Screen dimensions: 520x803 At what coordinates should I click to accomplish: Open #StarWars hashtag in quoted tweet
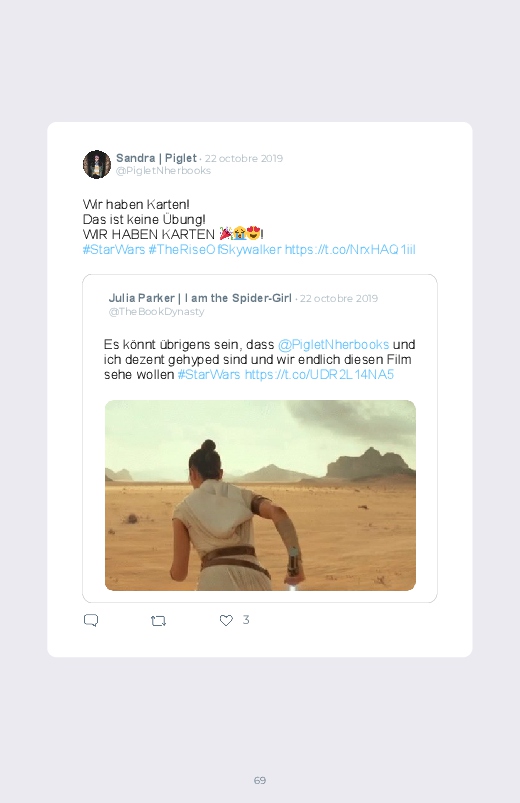[209, 374]
